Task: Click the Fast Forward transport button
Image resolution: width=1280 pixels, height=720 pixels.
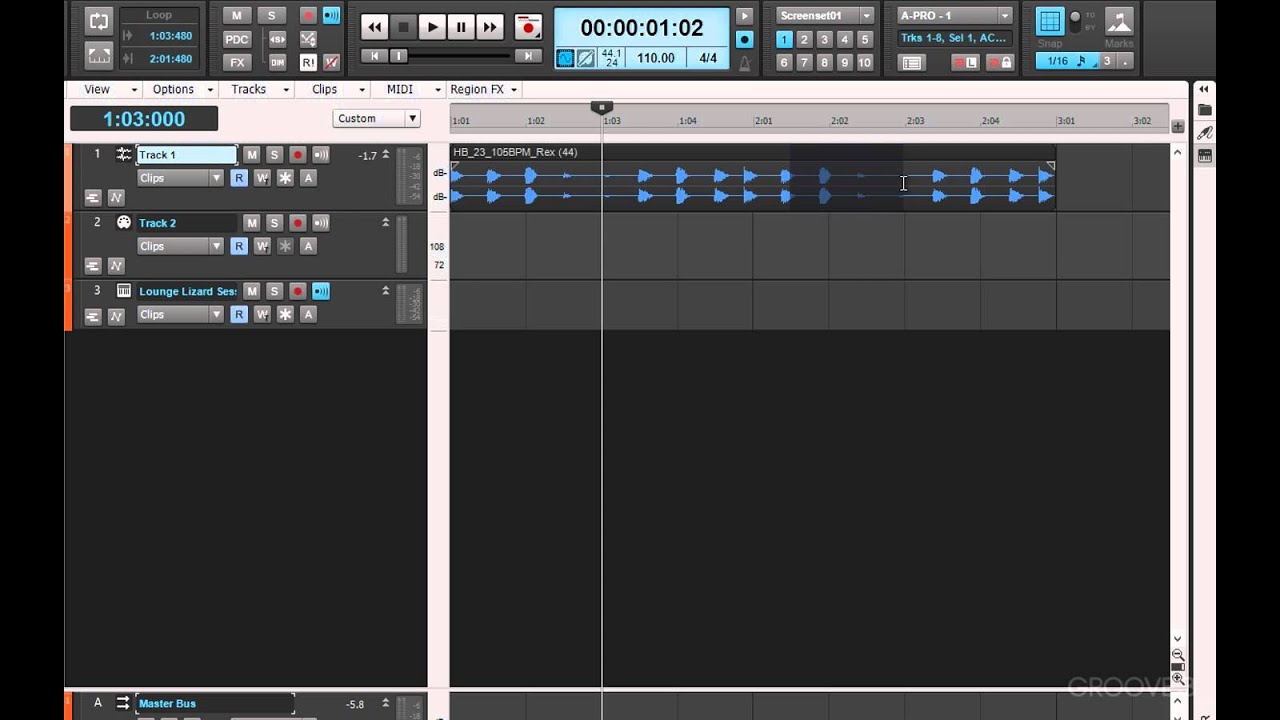Action: (489, 27)
